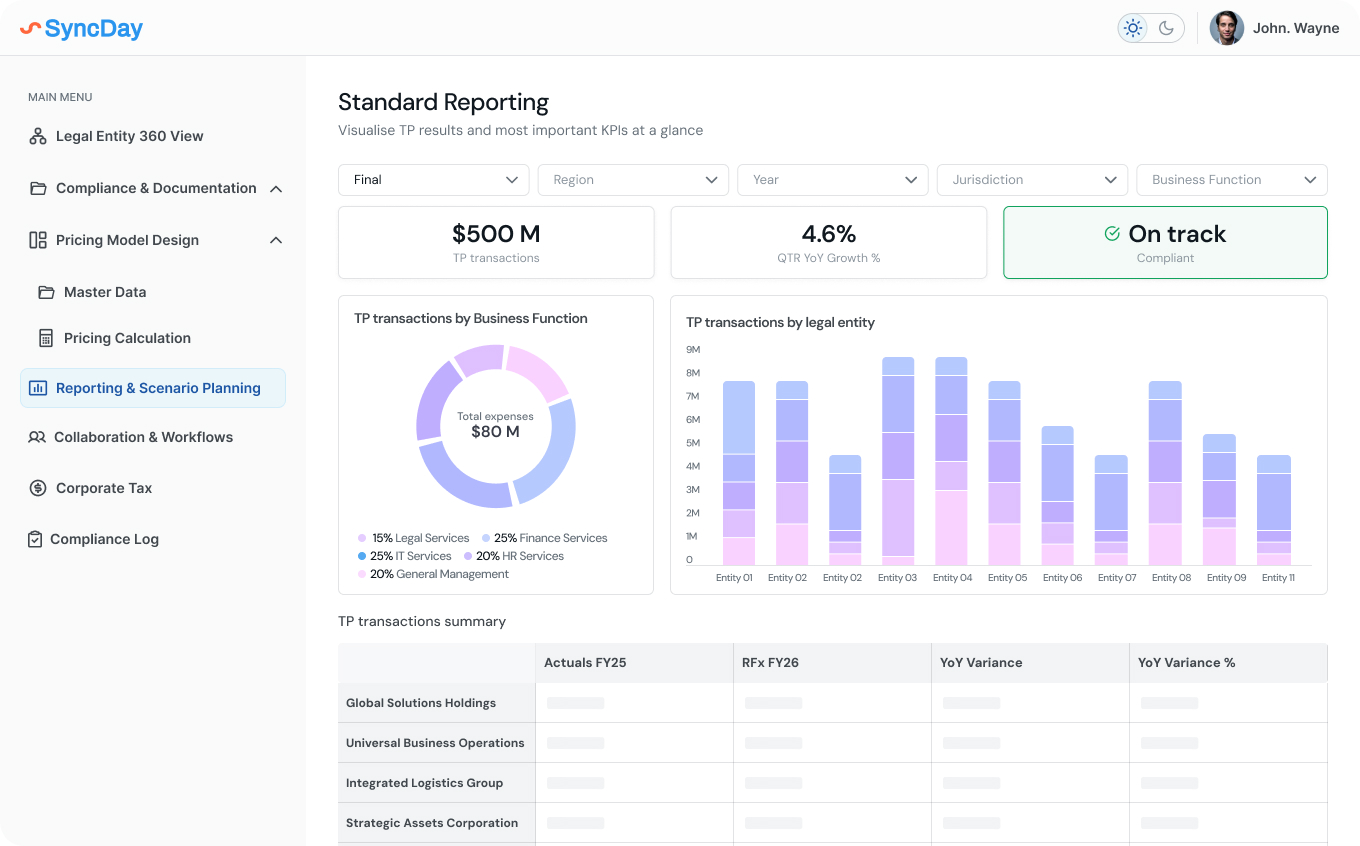Click the Collaboration & Workflows people icon

(37, 437)
